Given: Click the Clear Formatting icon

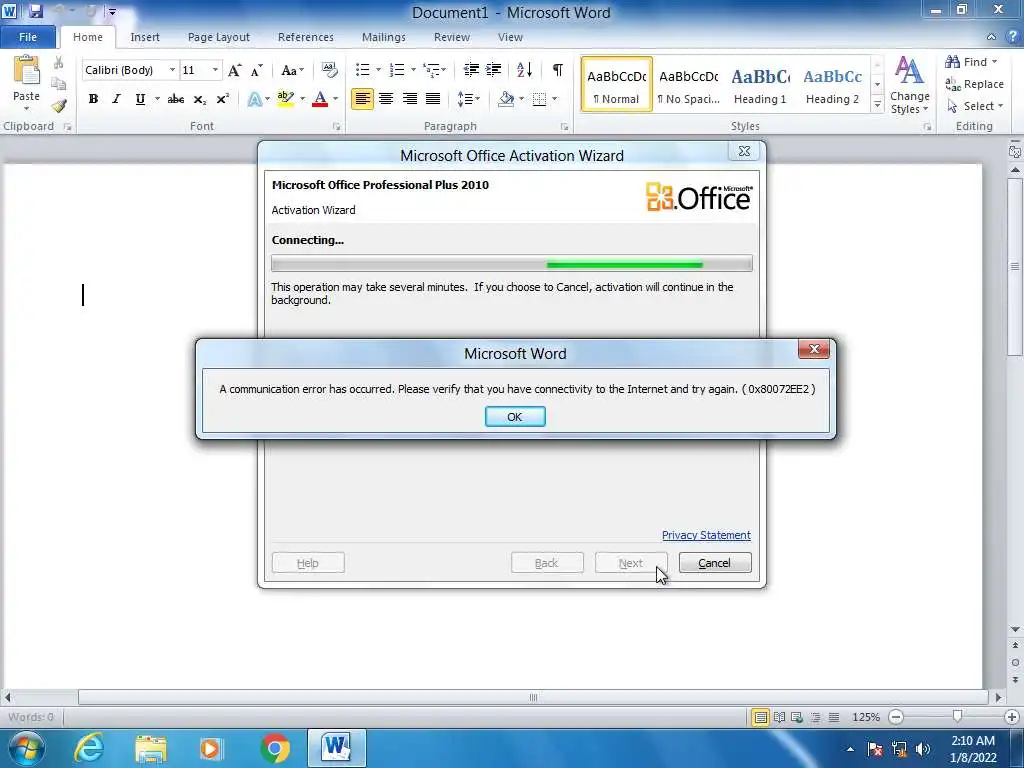Looking at the screenshot, I should [330, 70].
